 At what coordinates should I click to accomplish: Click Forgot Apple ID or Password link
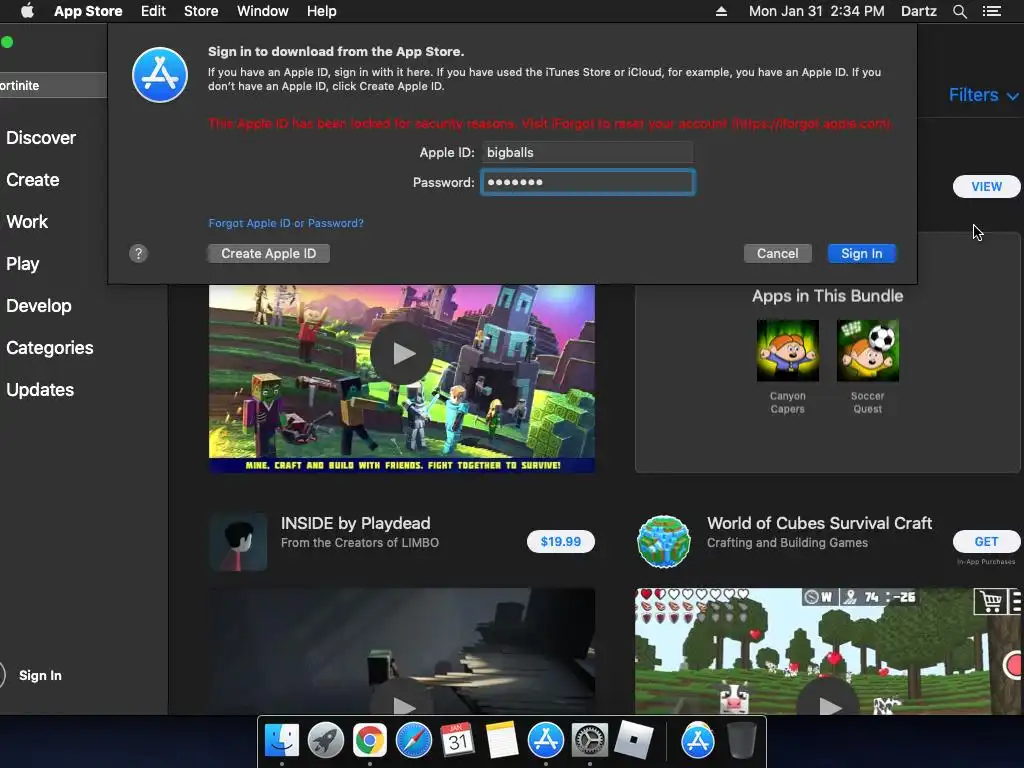(286, 223)
